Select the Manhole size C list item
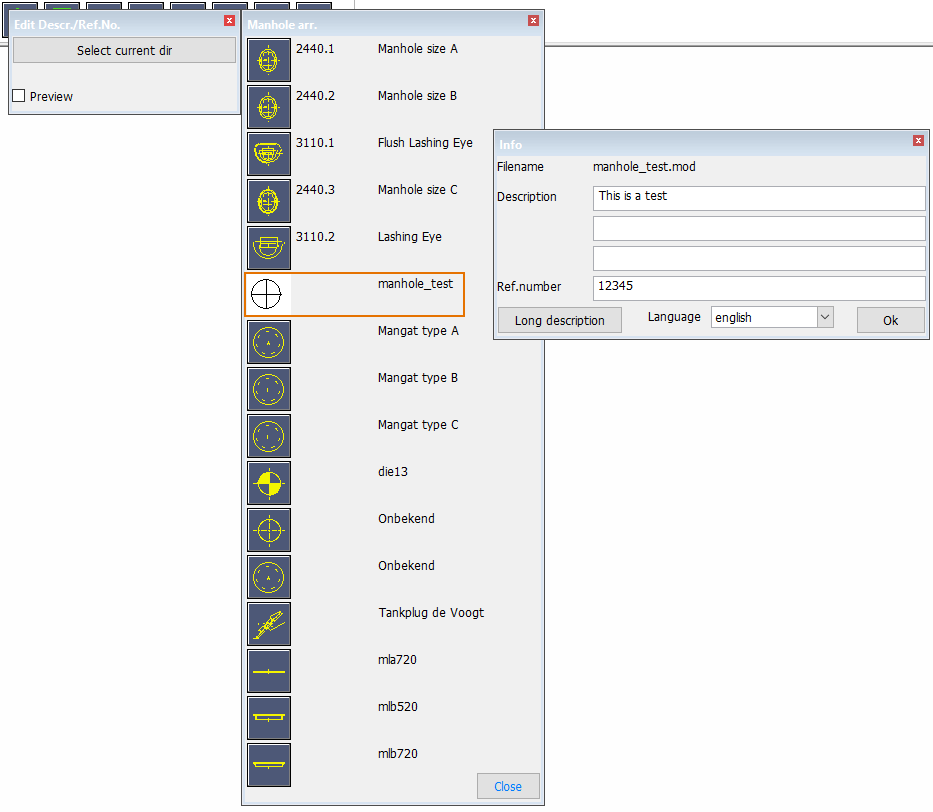 point(417,190)
